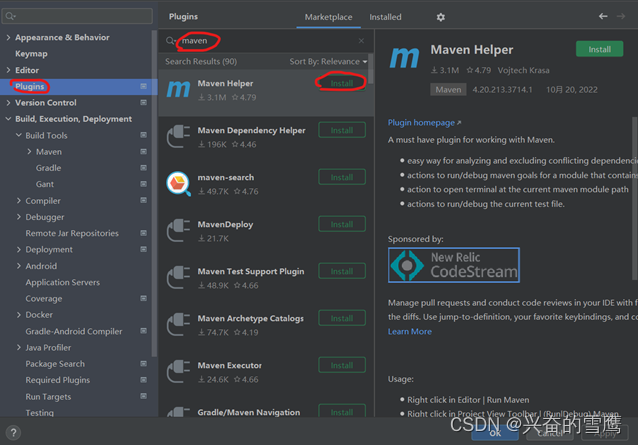Click the plugin search field with maven

click(264, 41)
